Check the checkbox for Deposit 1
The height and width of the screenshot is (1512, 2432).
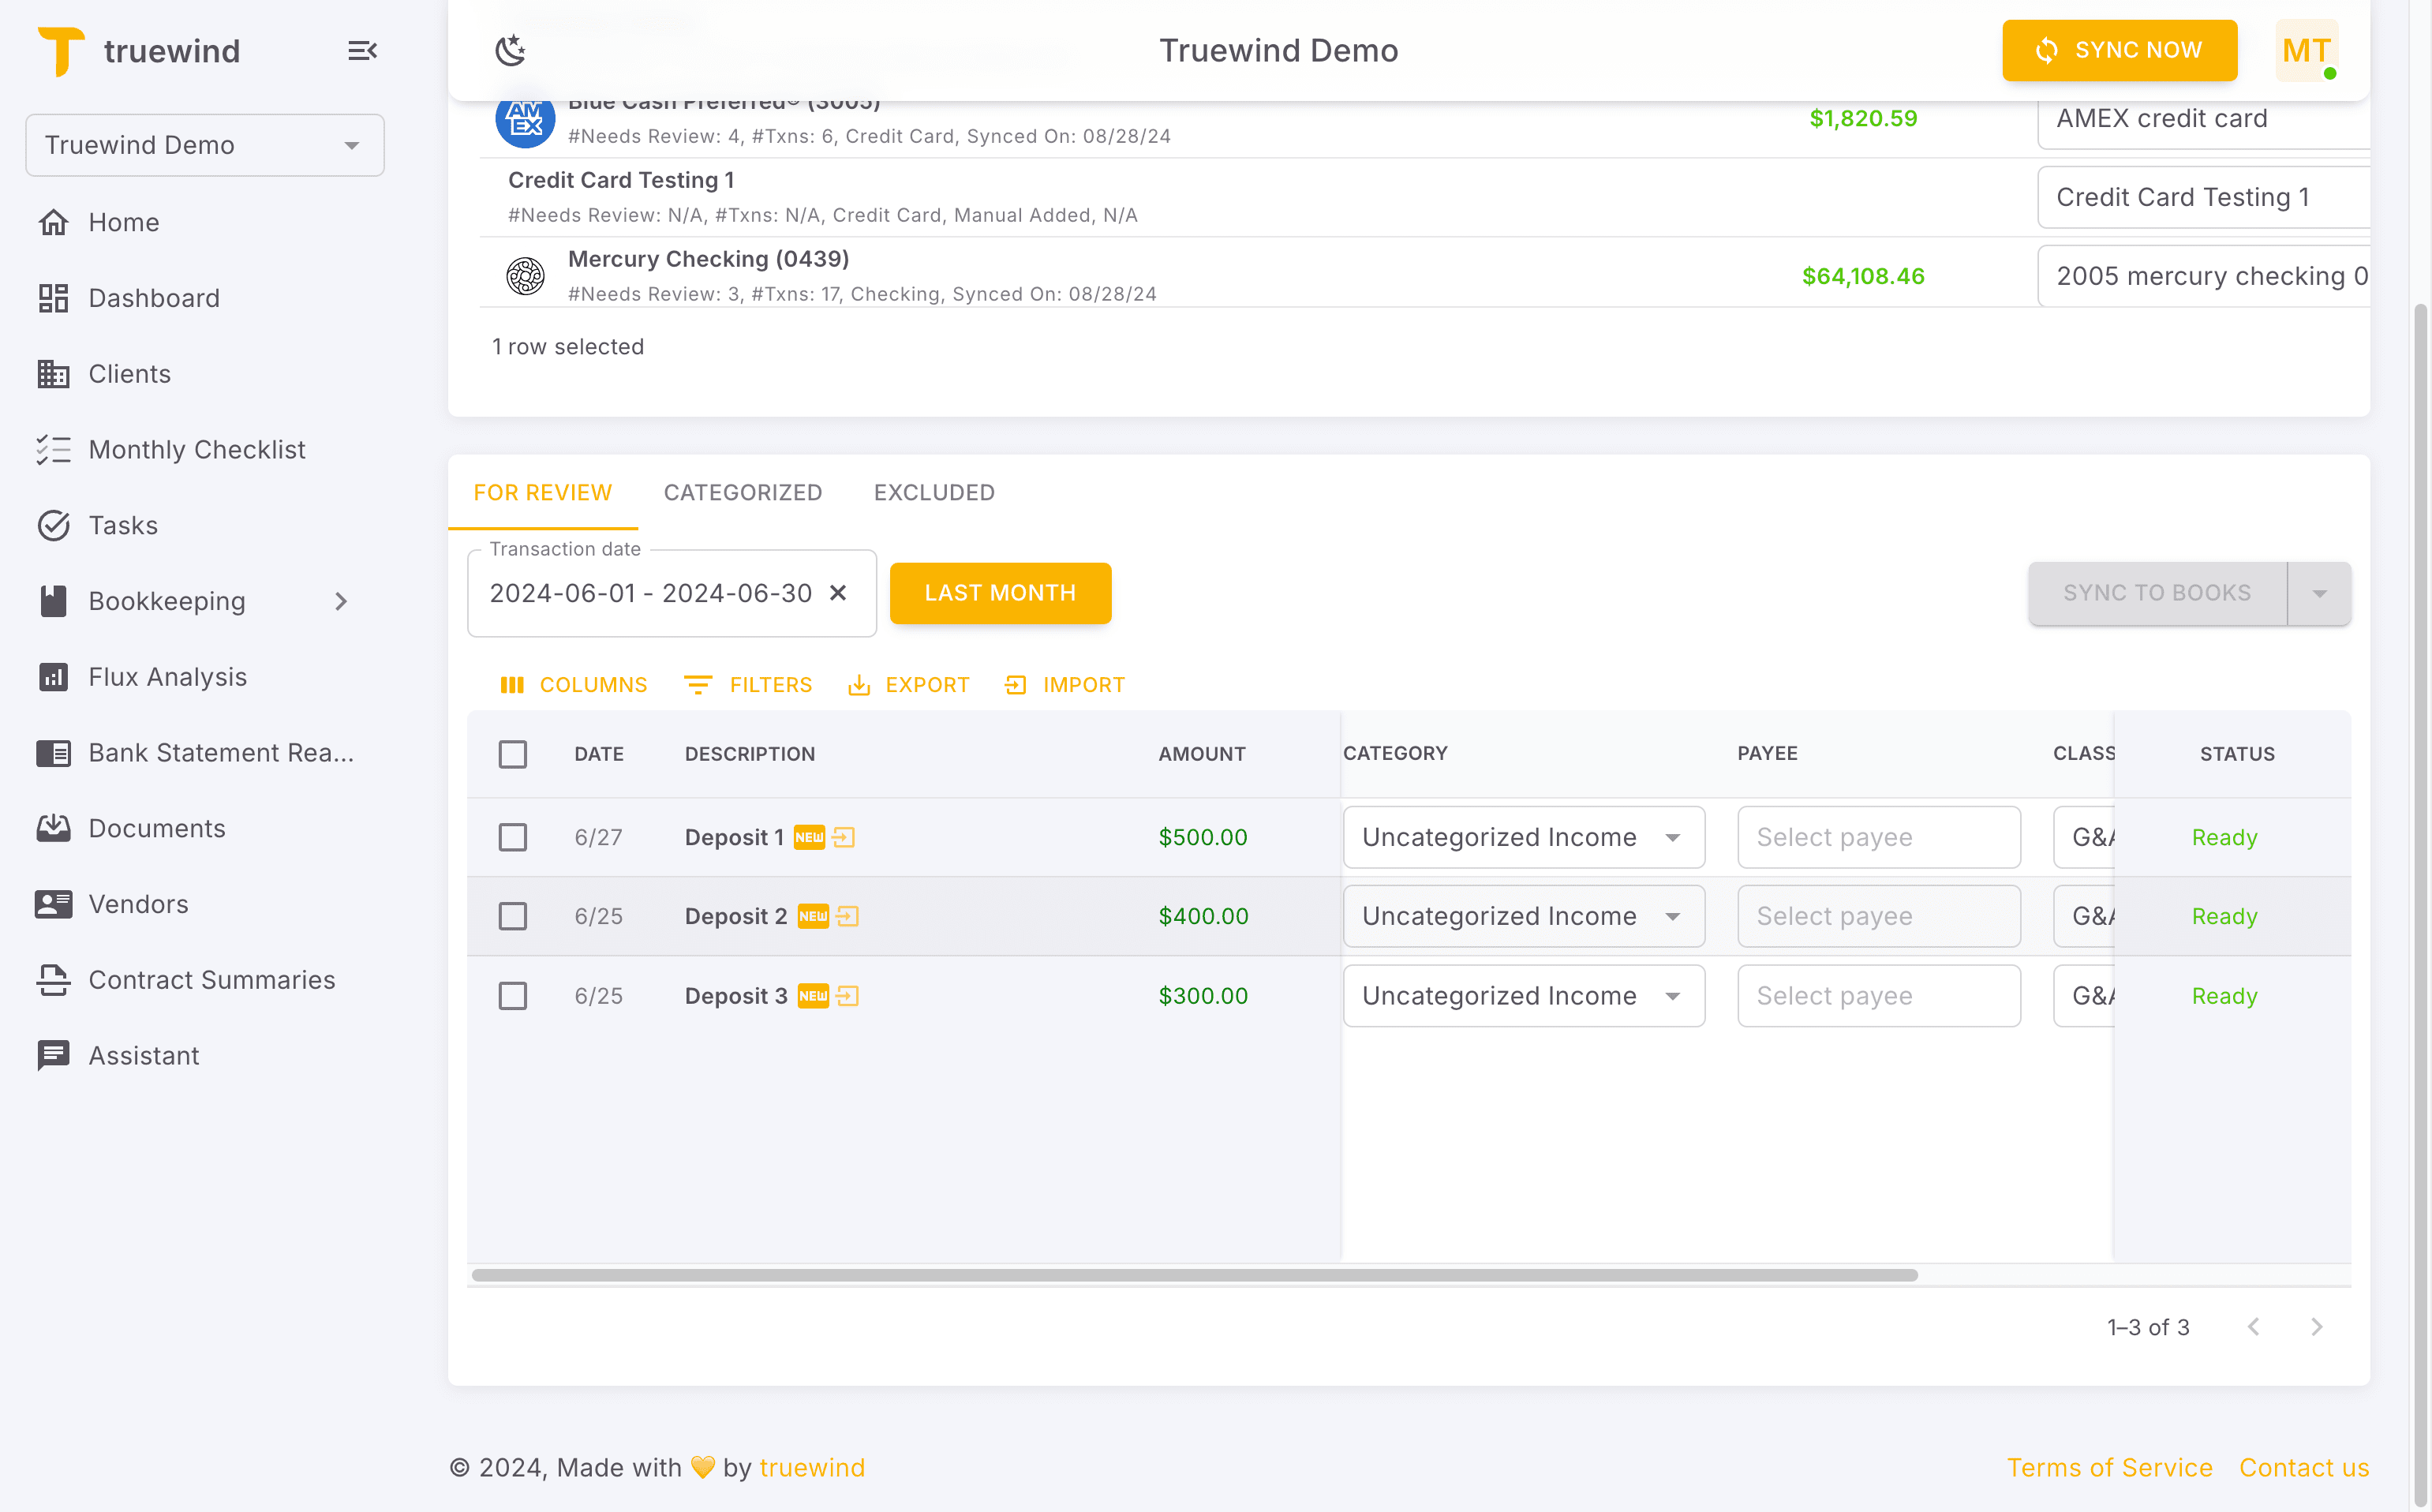[x=513, y=837]
